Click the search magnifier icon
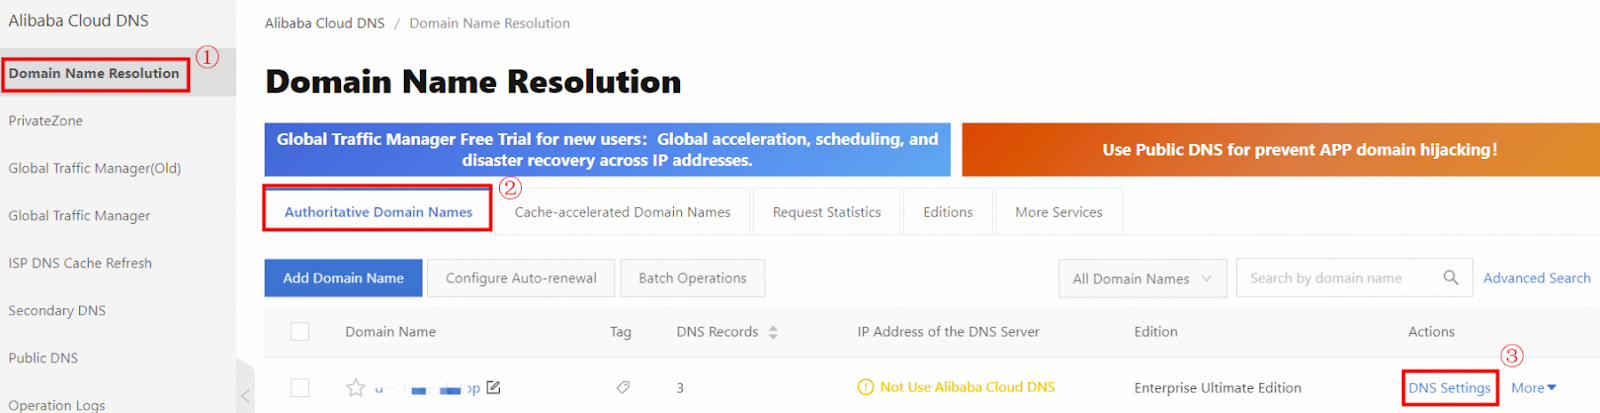The height and width of the screenshot is (413, 1600). click(1450, 278)
